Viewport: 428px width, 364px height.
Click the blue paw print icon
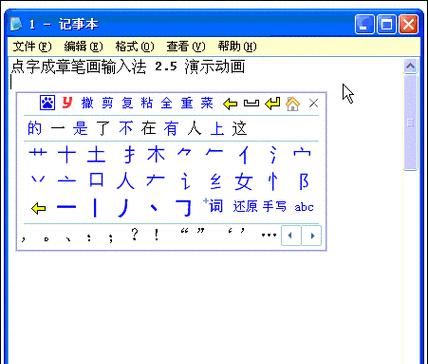pyautogui.click(x=47, y=103)
